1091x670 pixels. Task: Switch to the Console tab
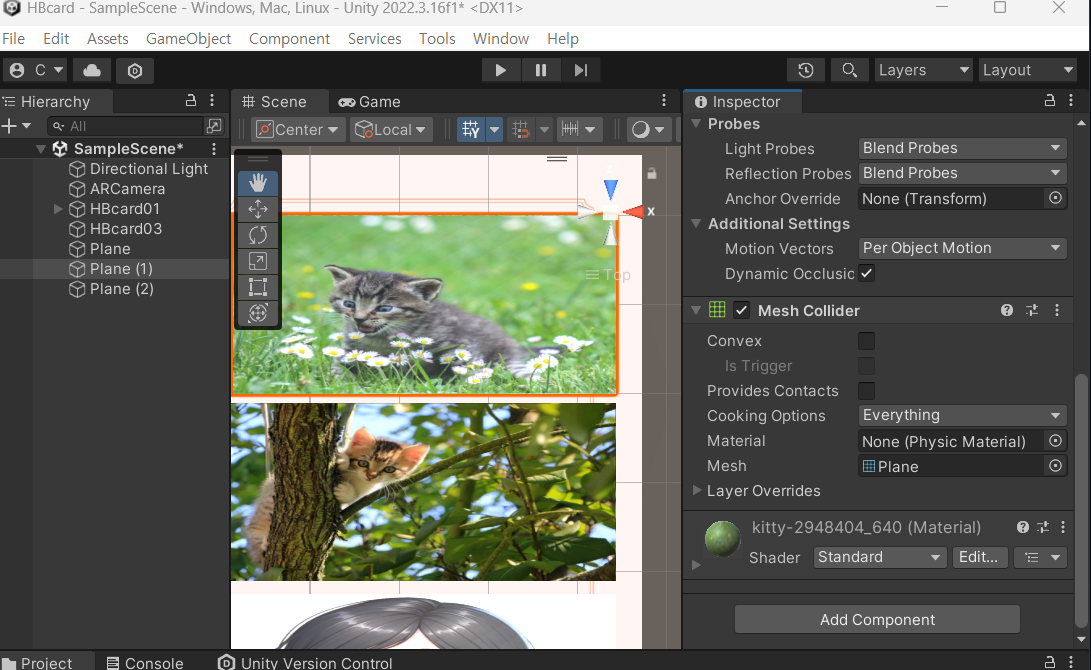[x=145, y=663]
